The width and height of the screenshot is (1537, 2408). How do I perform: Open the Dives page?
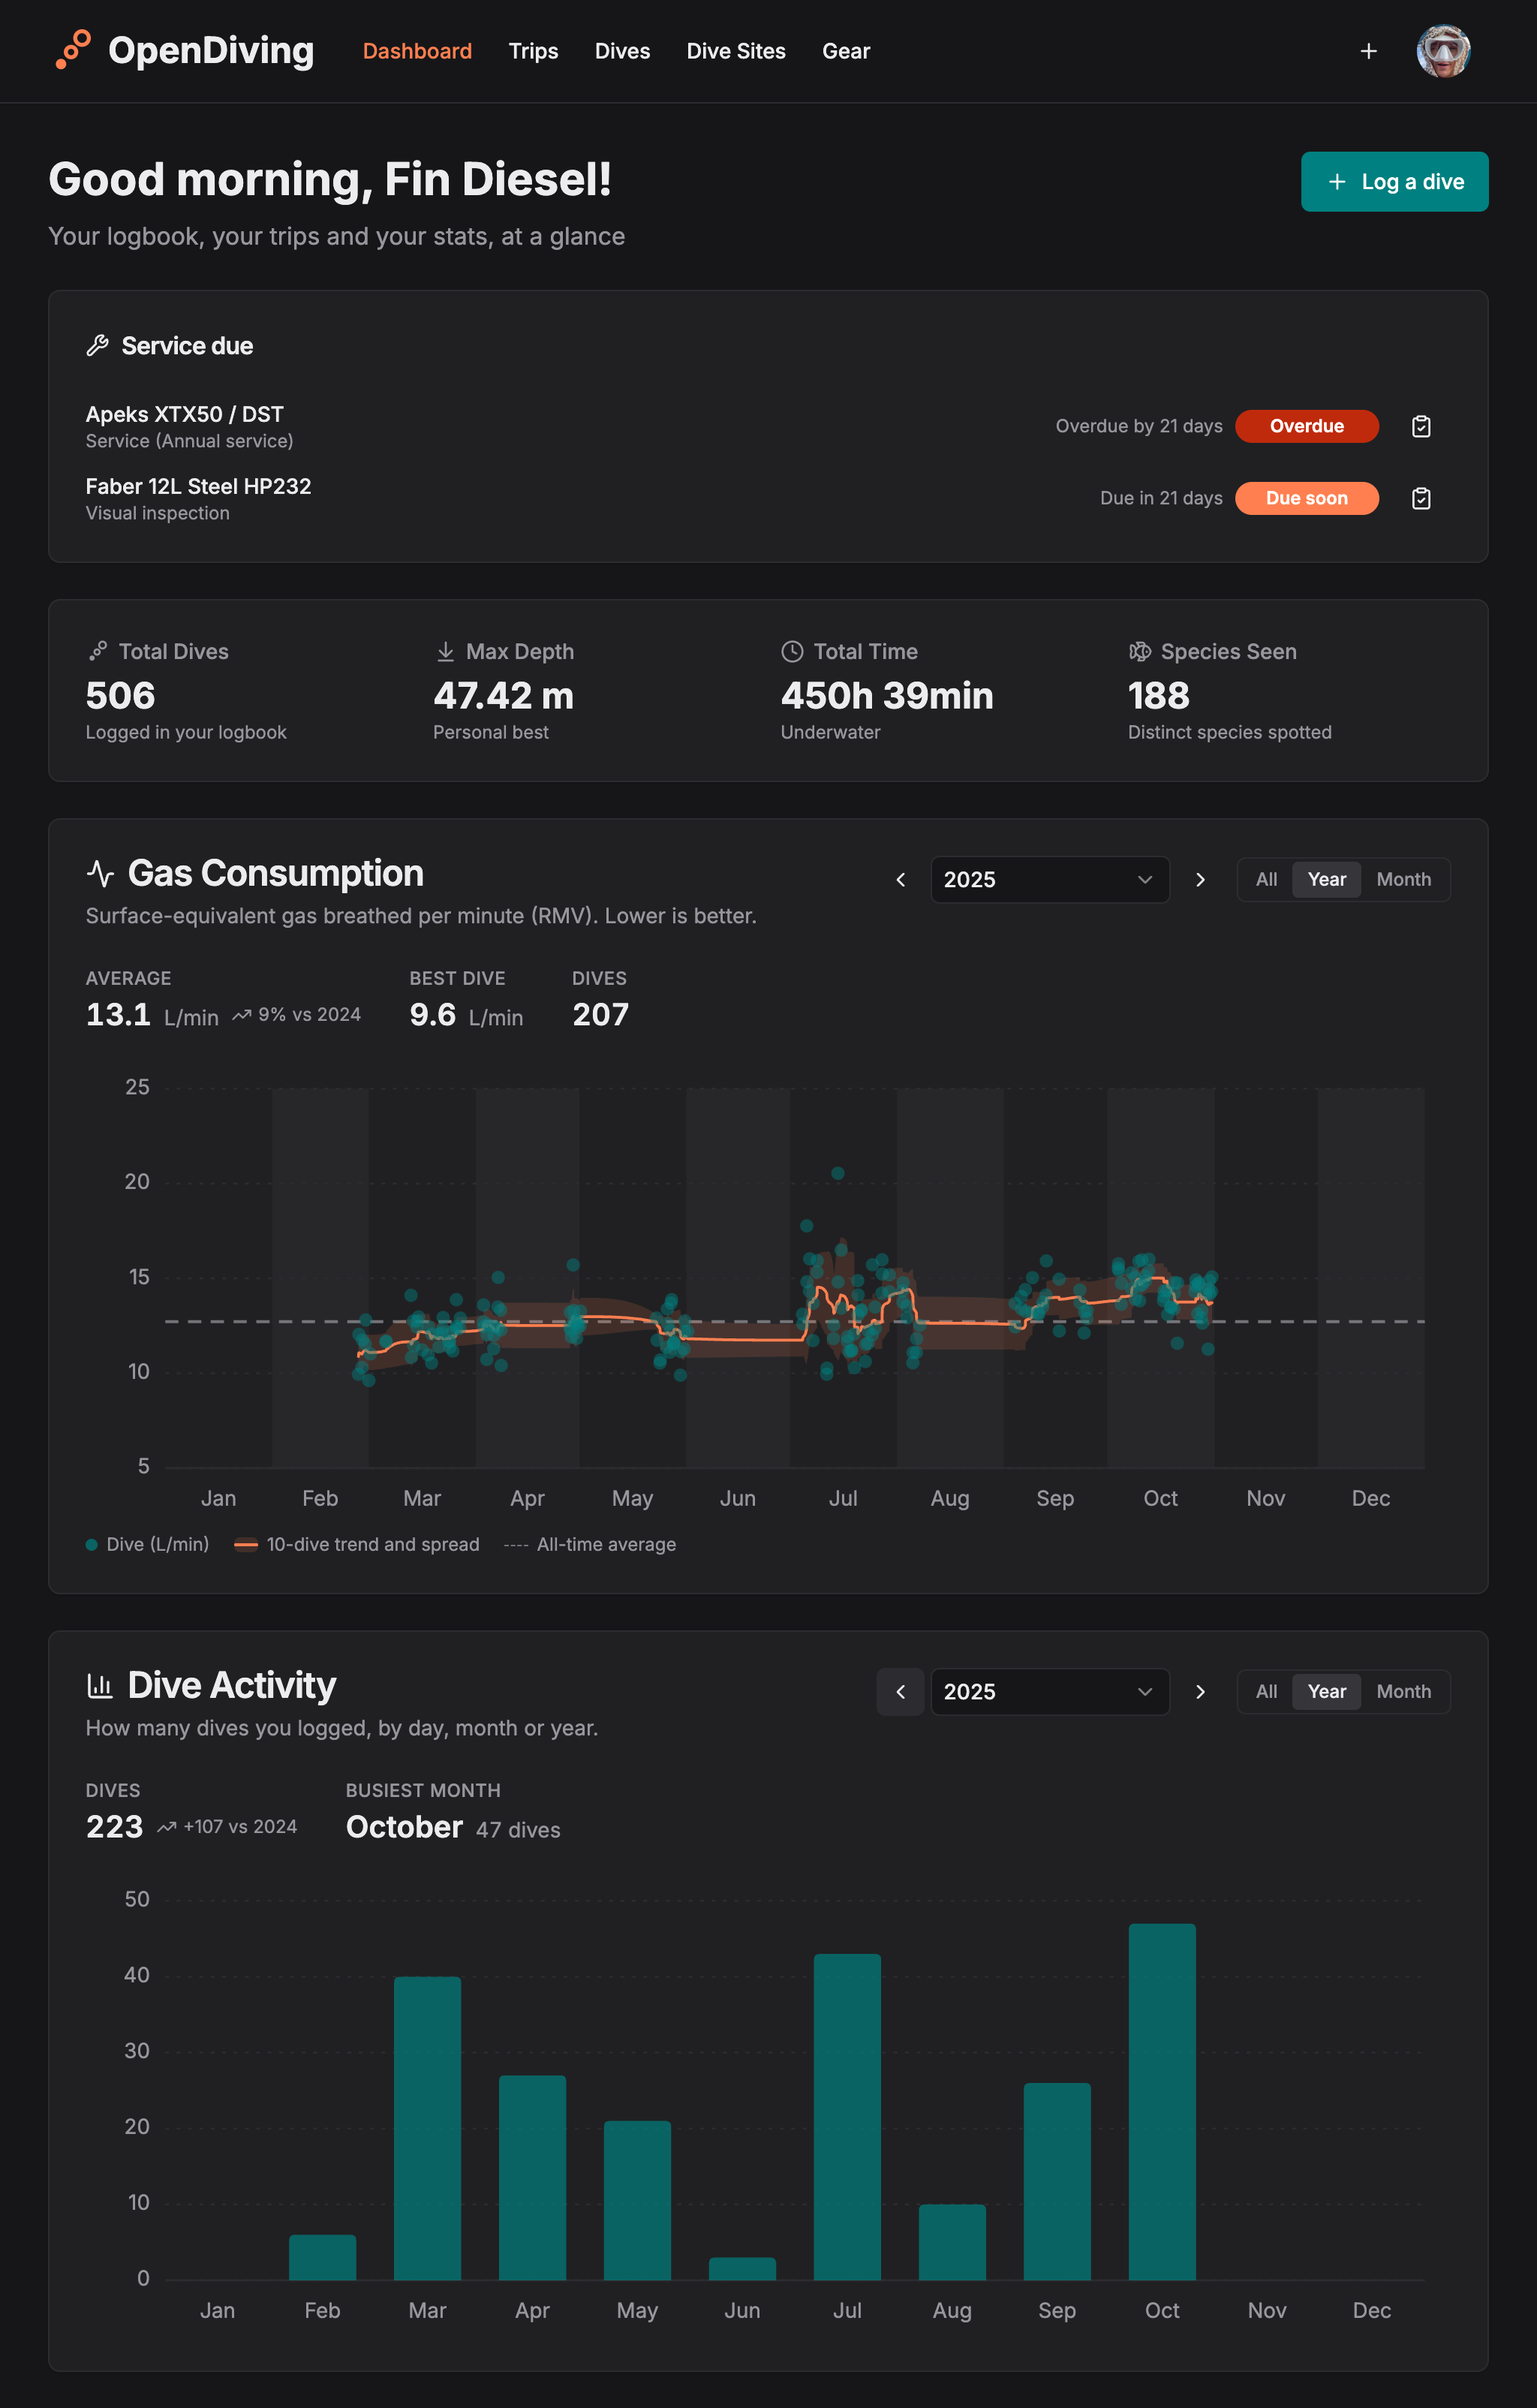click(622, 51)
